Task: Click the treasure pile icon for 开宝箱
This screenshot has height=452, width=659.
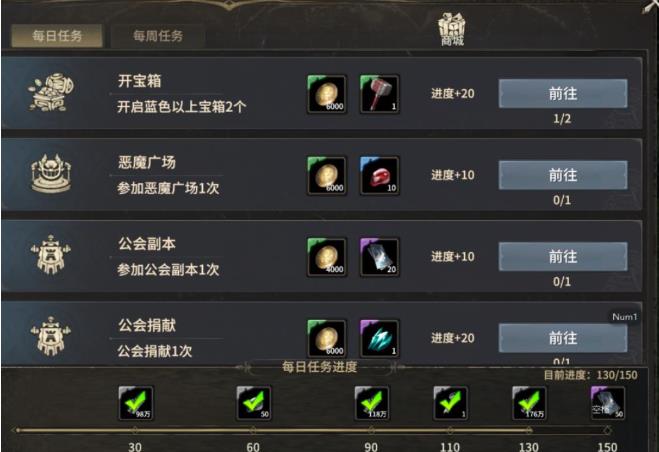Action: 51,93
